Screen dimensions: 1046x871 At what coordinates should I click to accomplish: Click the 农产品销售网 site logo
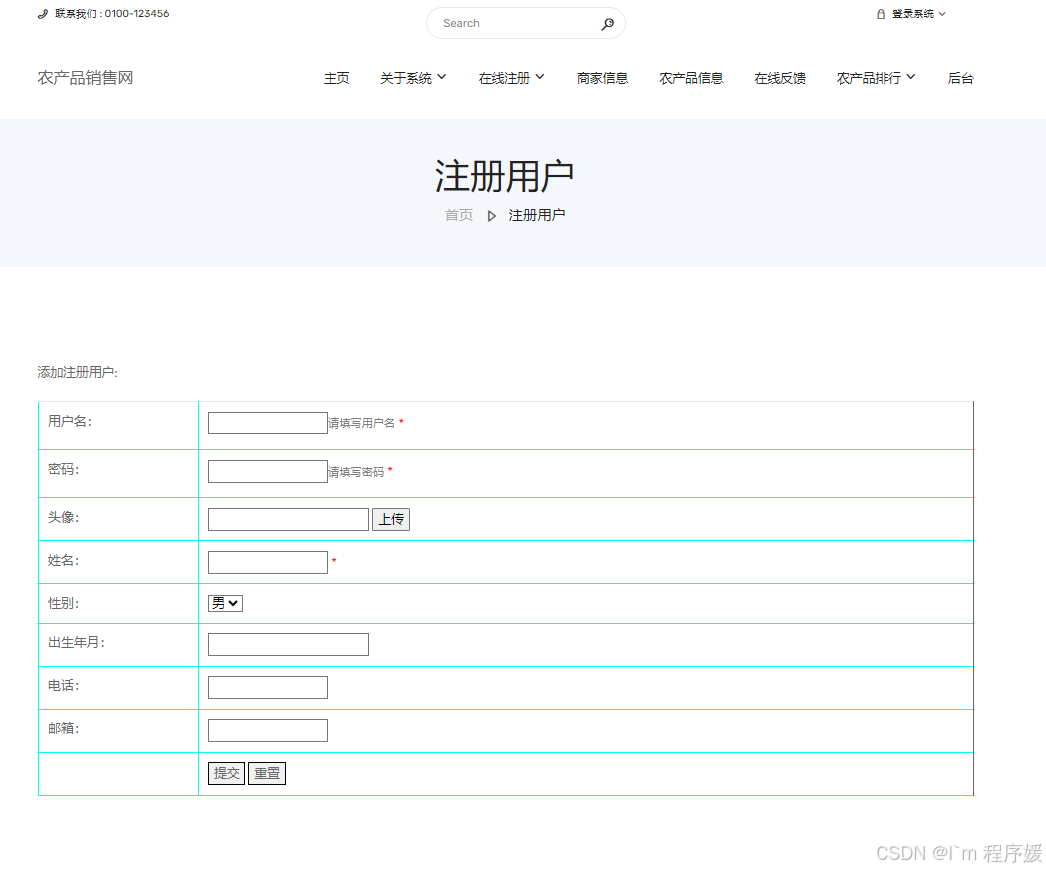pyautogui.click(x=84, y=77)
